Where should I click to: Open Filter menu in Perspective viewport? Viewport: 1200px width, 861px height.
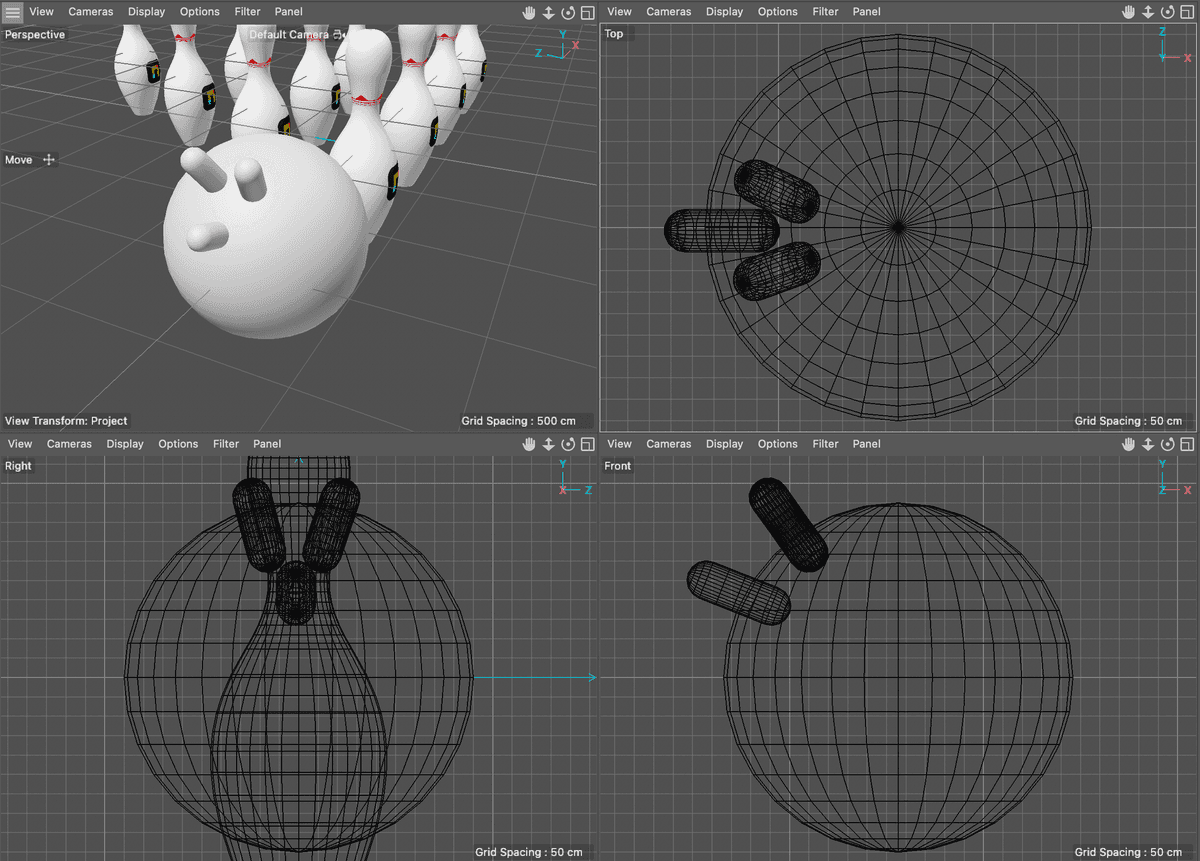point(247,12)
